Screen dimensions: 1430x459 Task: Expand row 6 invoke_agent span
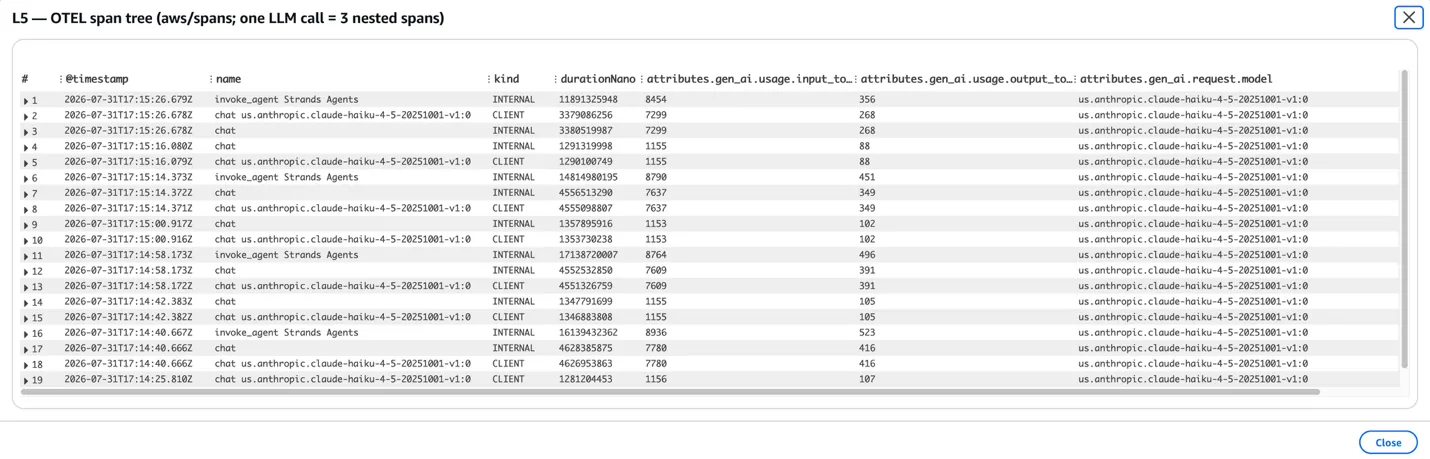tap(26, 178)
